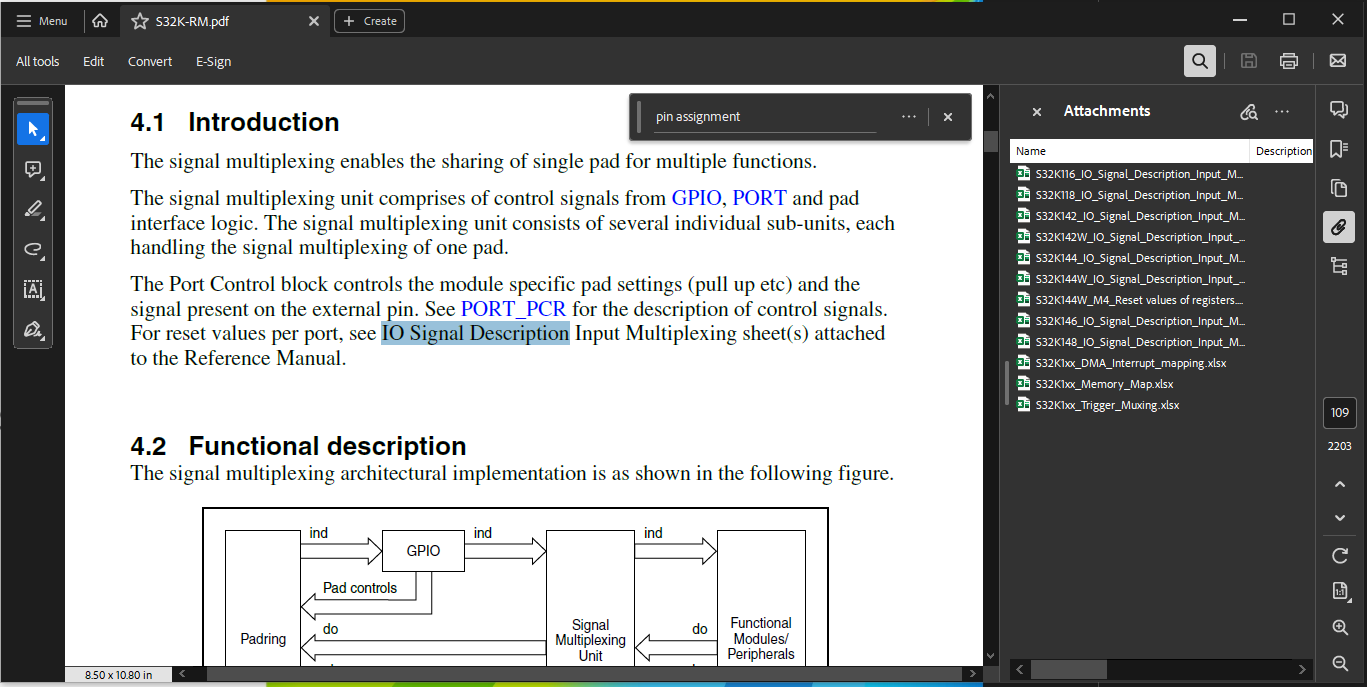Click the page number input showing 109

(1339, 412)
